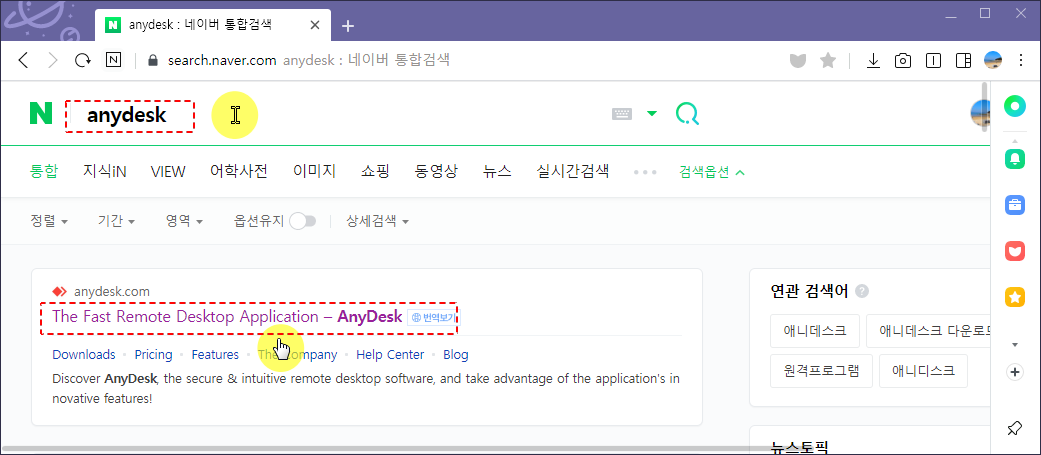Switch to the 동영상 tab
1041x455 pixels.
click(436, 171)
